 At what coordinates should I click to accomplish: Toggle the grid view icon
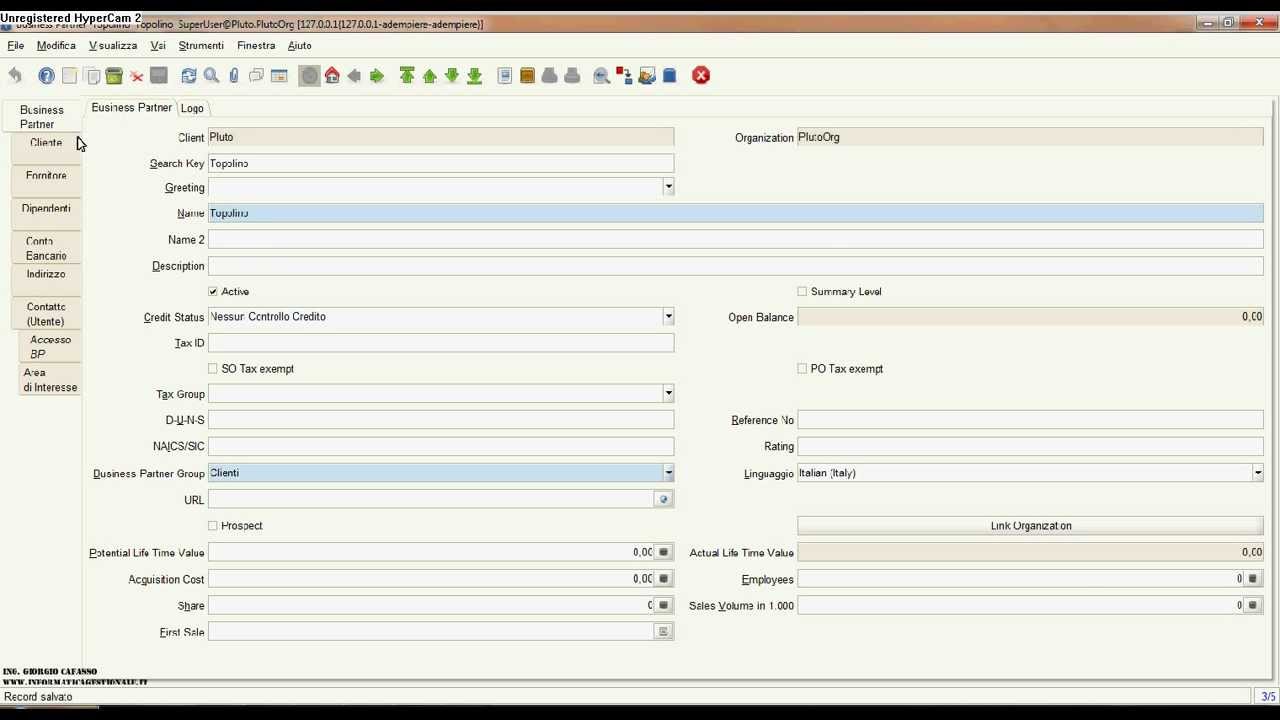pos(279,76)
